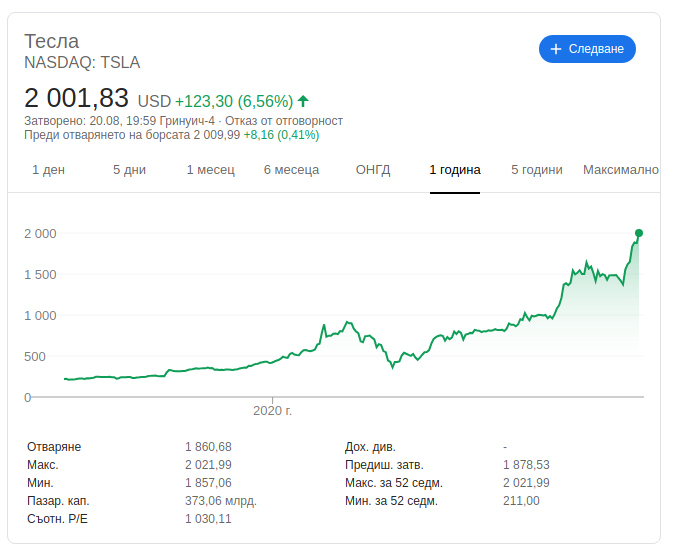Click the plus icon in Следване button
Image resolution: width=675 pixels, height=558 pixels.
(556, 49)
